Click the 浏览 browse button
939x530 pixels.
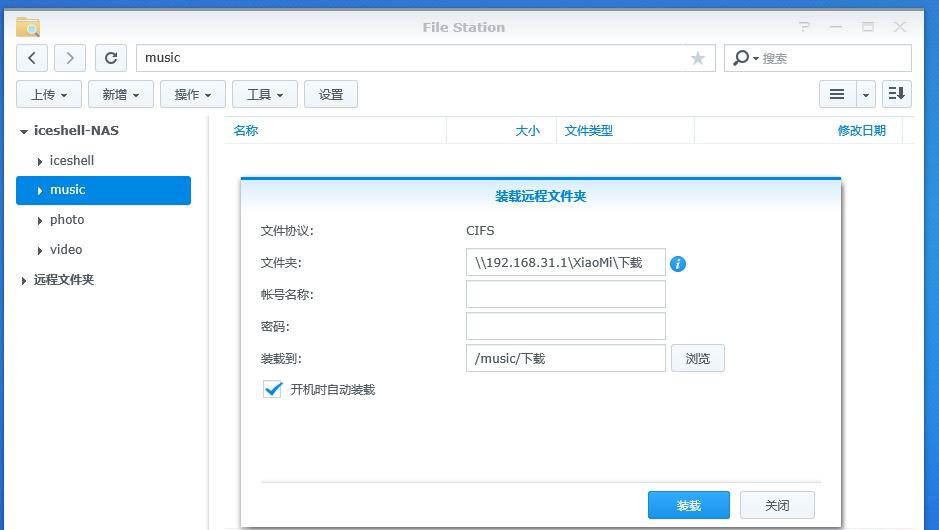pyautogui.click(x=697, y=358)
